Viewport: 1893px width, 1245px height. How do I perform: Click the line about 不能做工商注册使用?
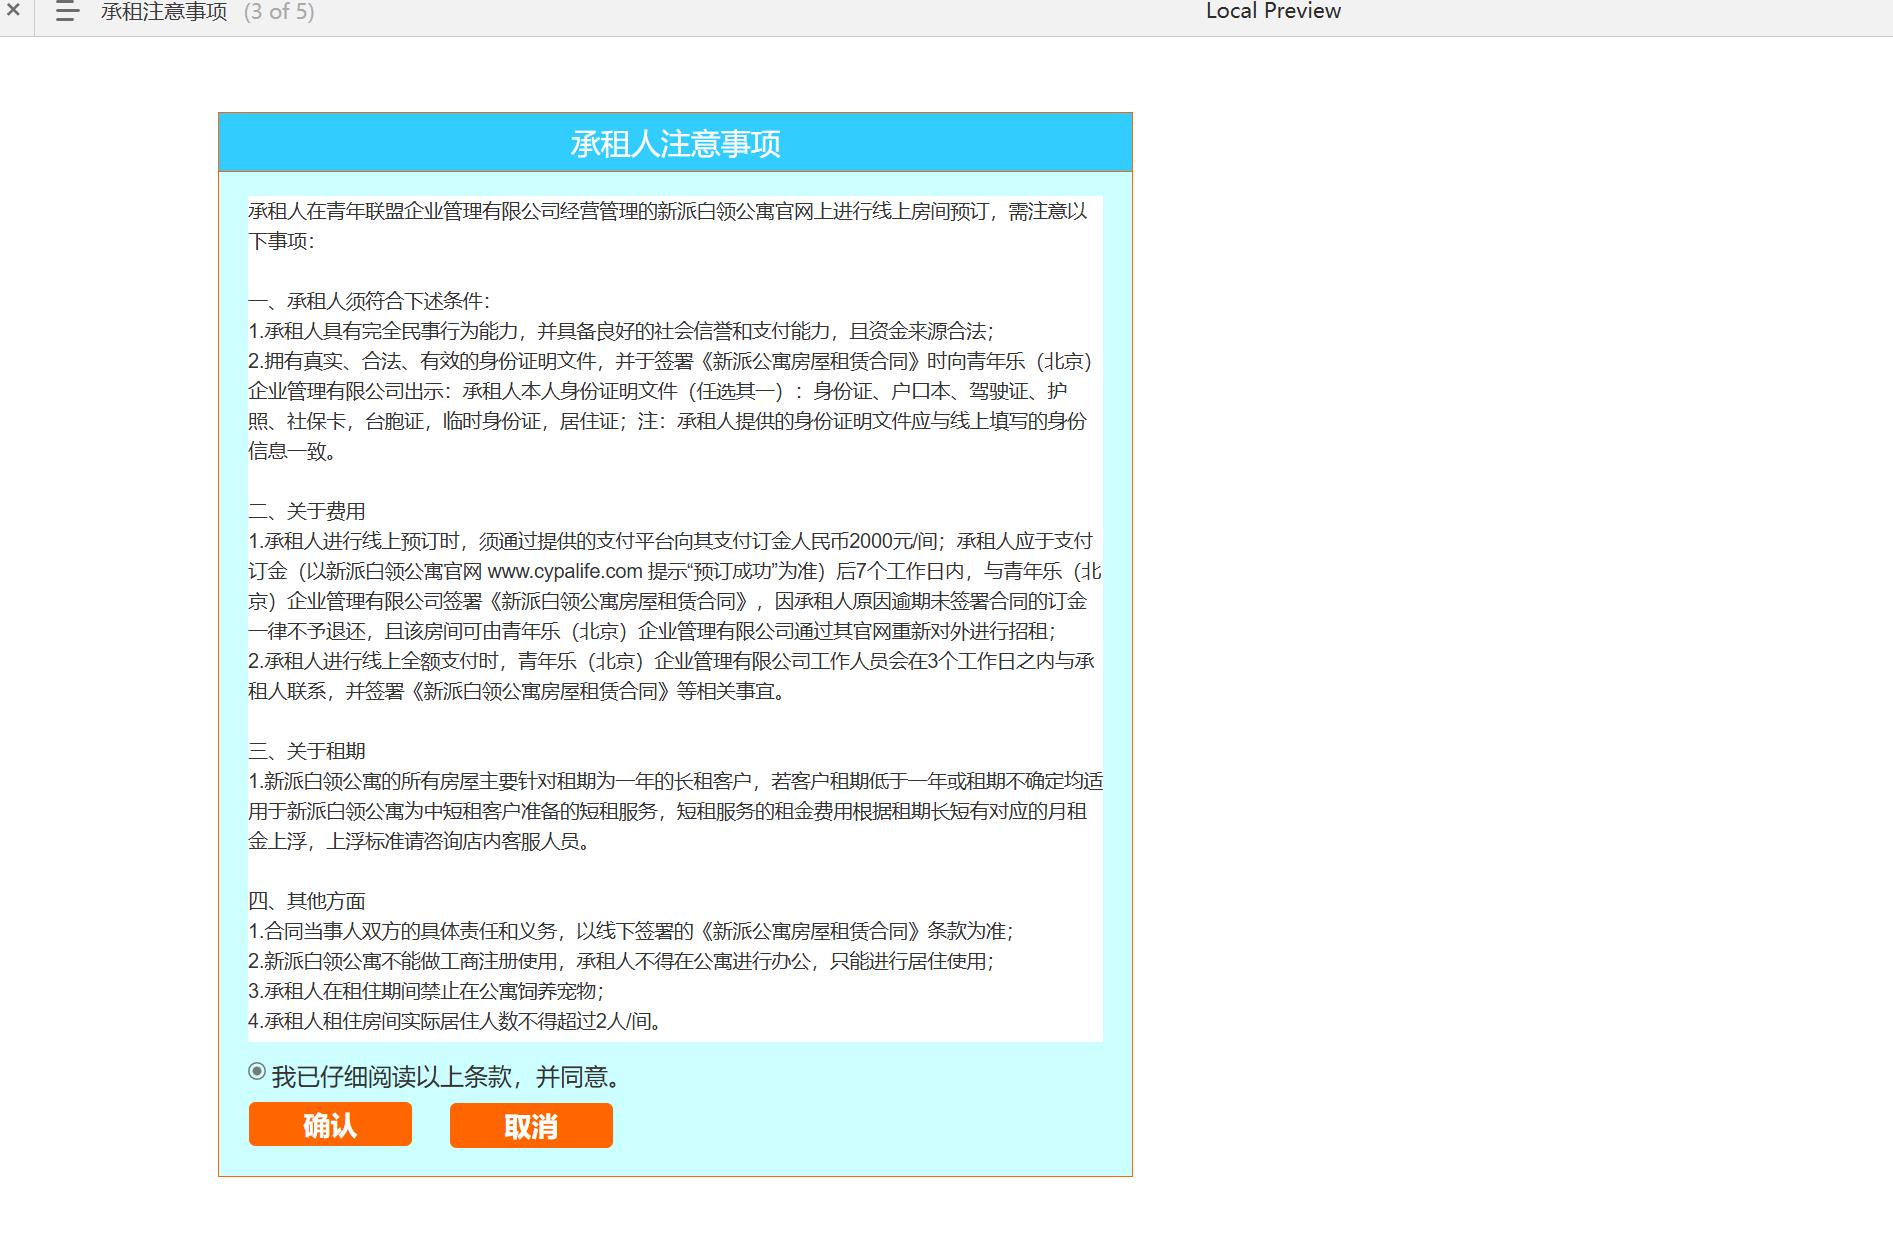[621, 961]
